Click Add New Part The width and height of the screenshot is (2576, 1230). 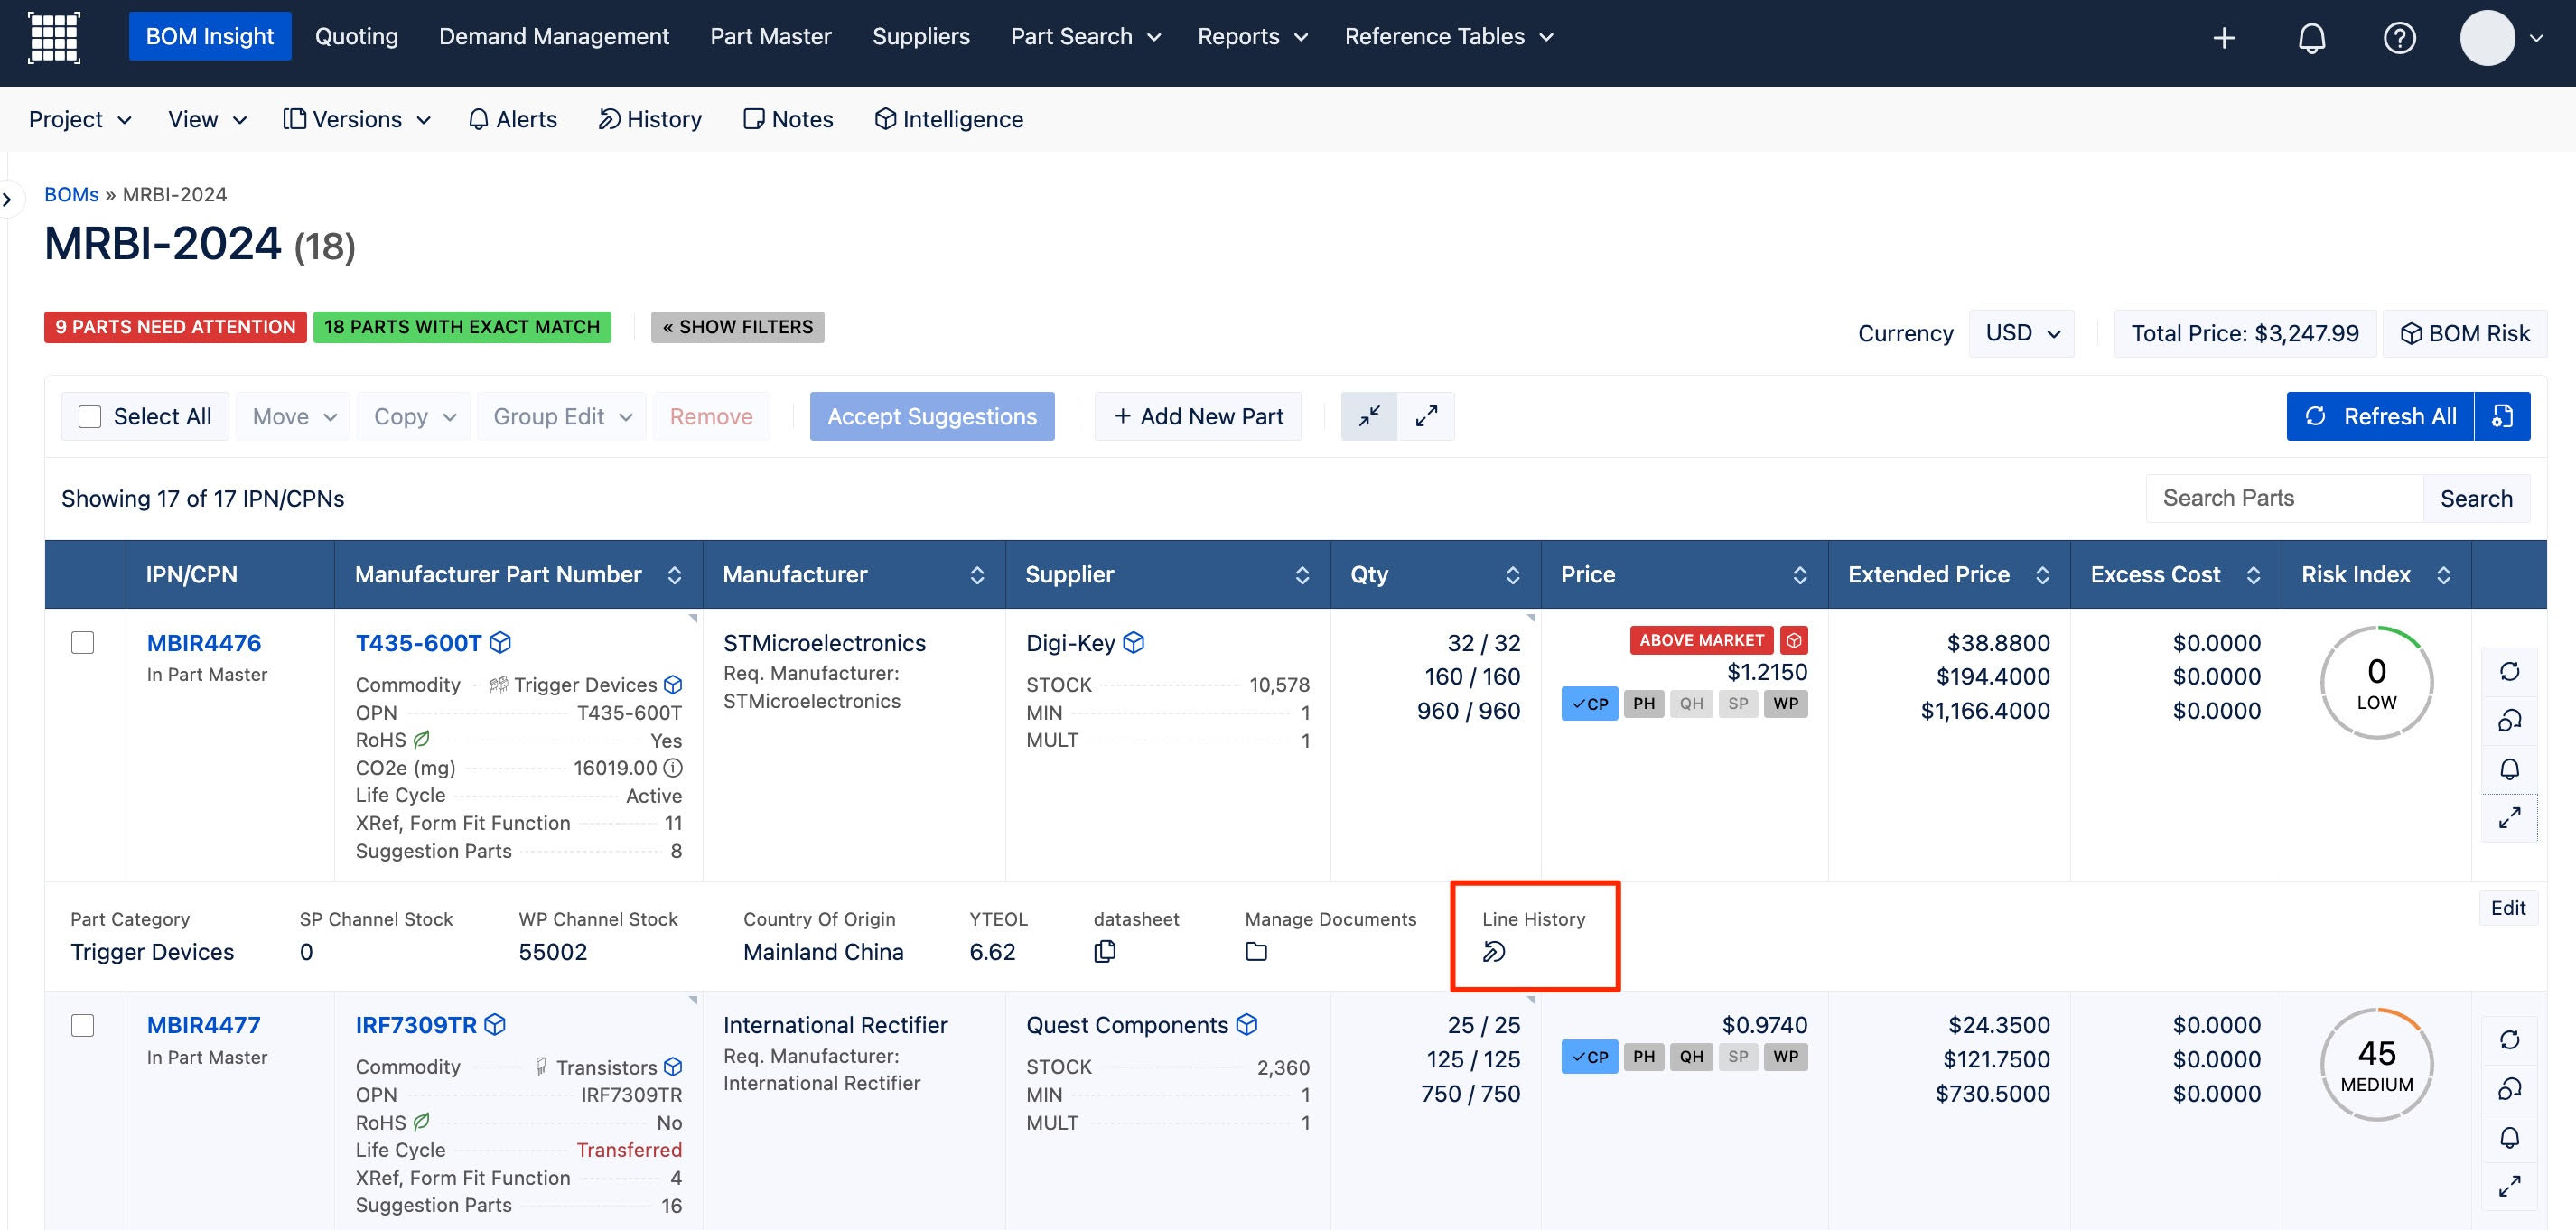1198,416
